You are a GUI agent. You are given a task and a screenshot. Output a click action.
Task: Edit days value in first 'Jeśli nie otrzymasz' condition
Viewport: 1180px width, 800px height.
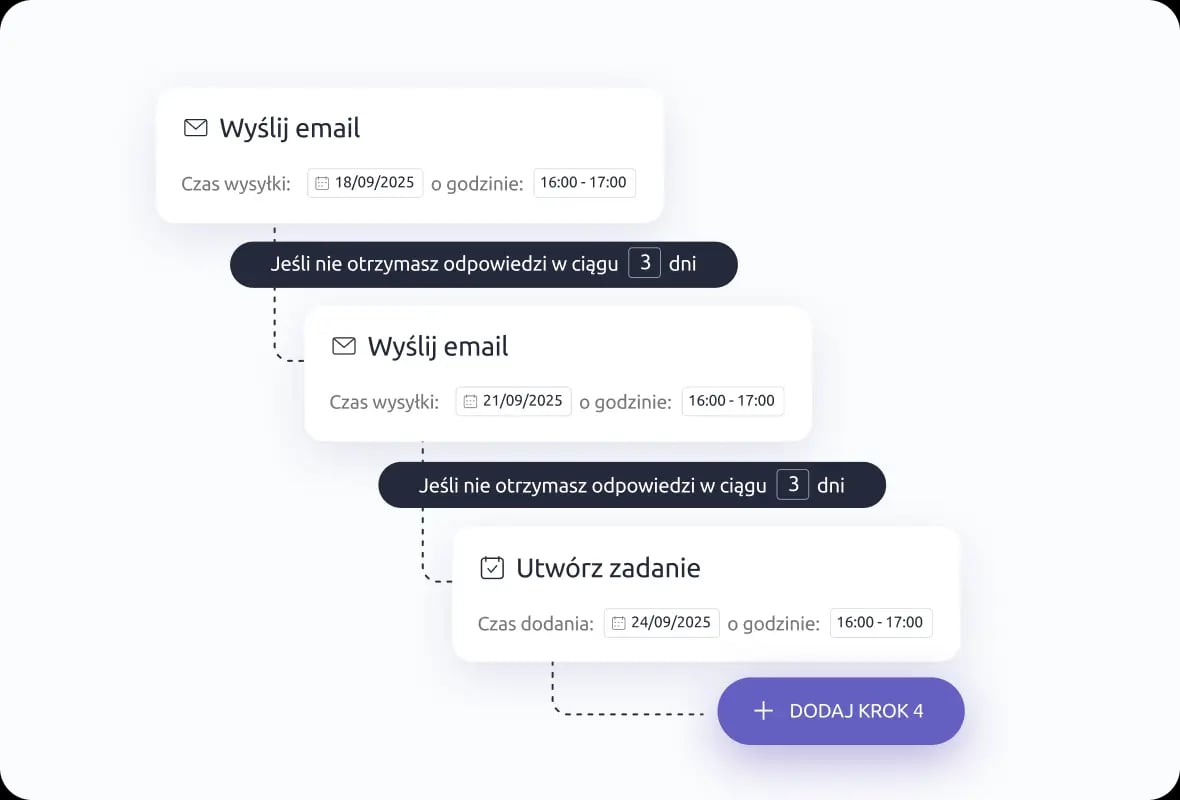coord(644,263)
